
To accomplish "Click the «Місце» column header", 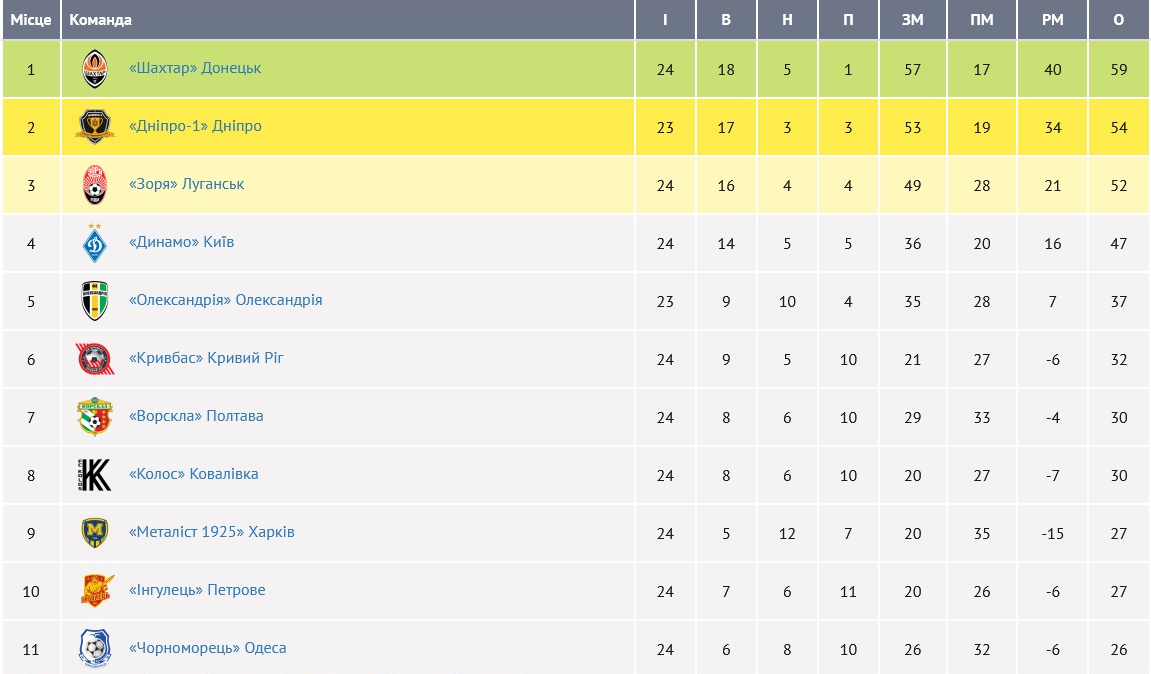I will coord(31,20).
